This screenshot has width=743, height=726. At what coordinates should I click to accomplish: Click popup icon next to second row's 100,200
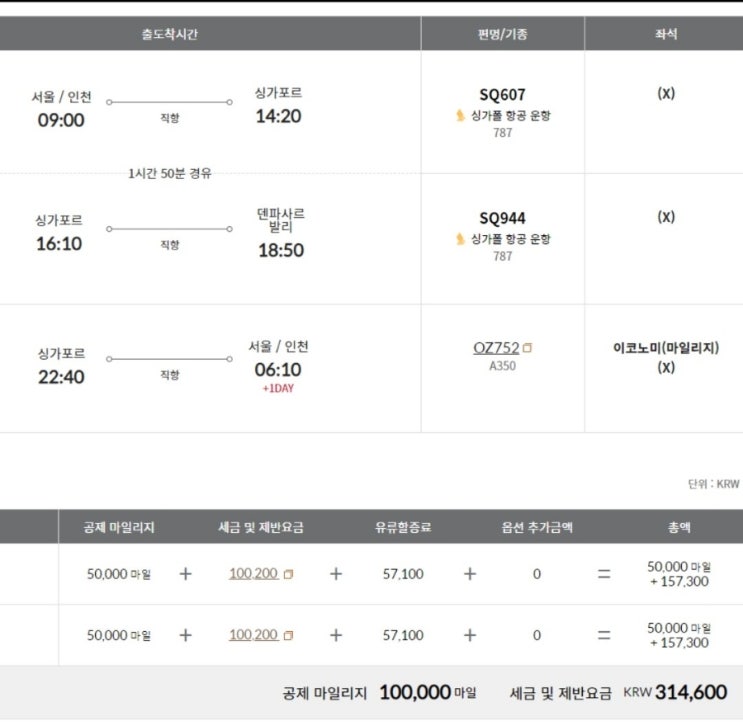[x=289, y=635]
